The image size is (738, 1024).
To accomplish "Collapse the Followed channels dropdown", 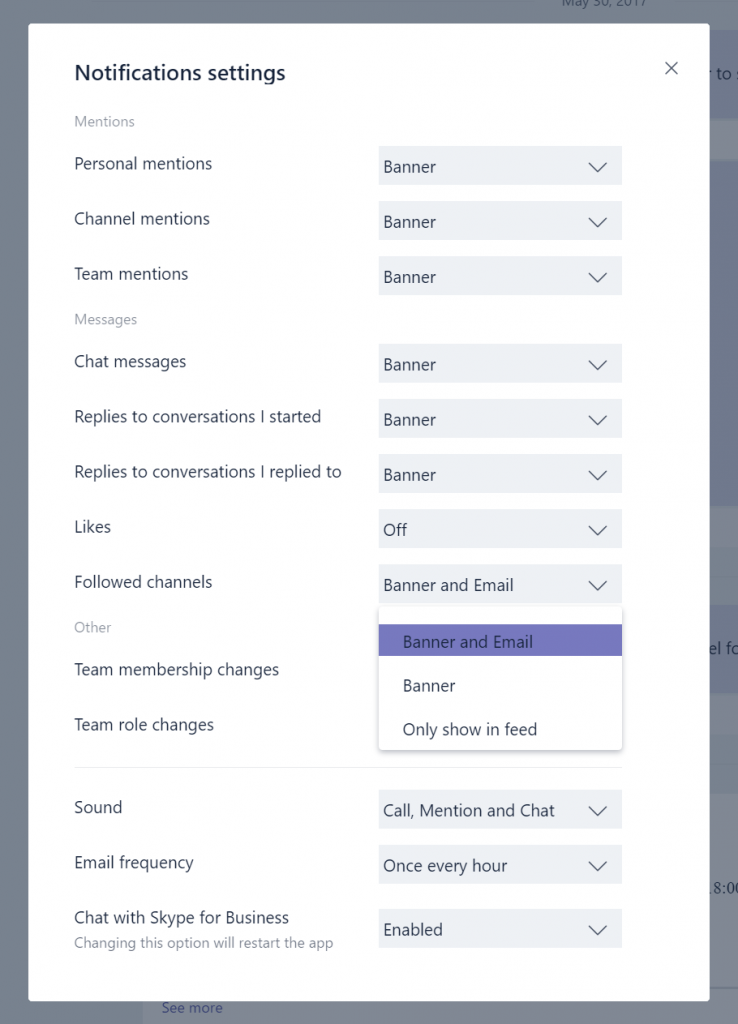I will pyautogui.click(x=500, y=584).
